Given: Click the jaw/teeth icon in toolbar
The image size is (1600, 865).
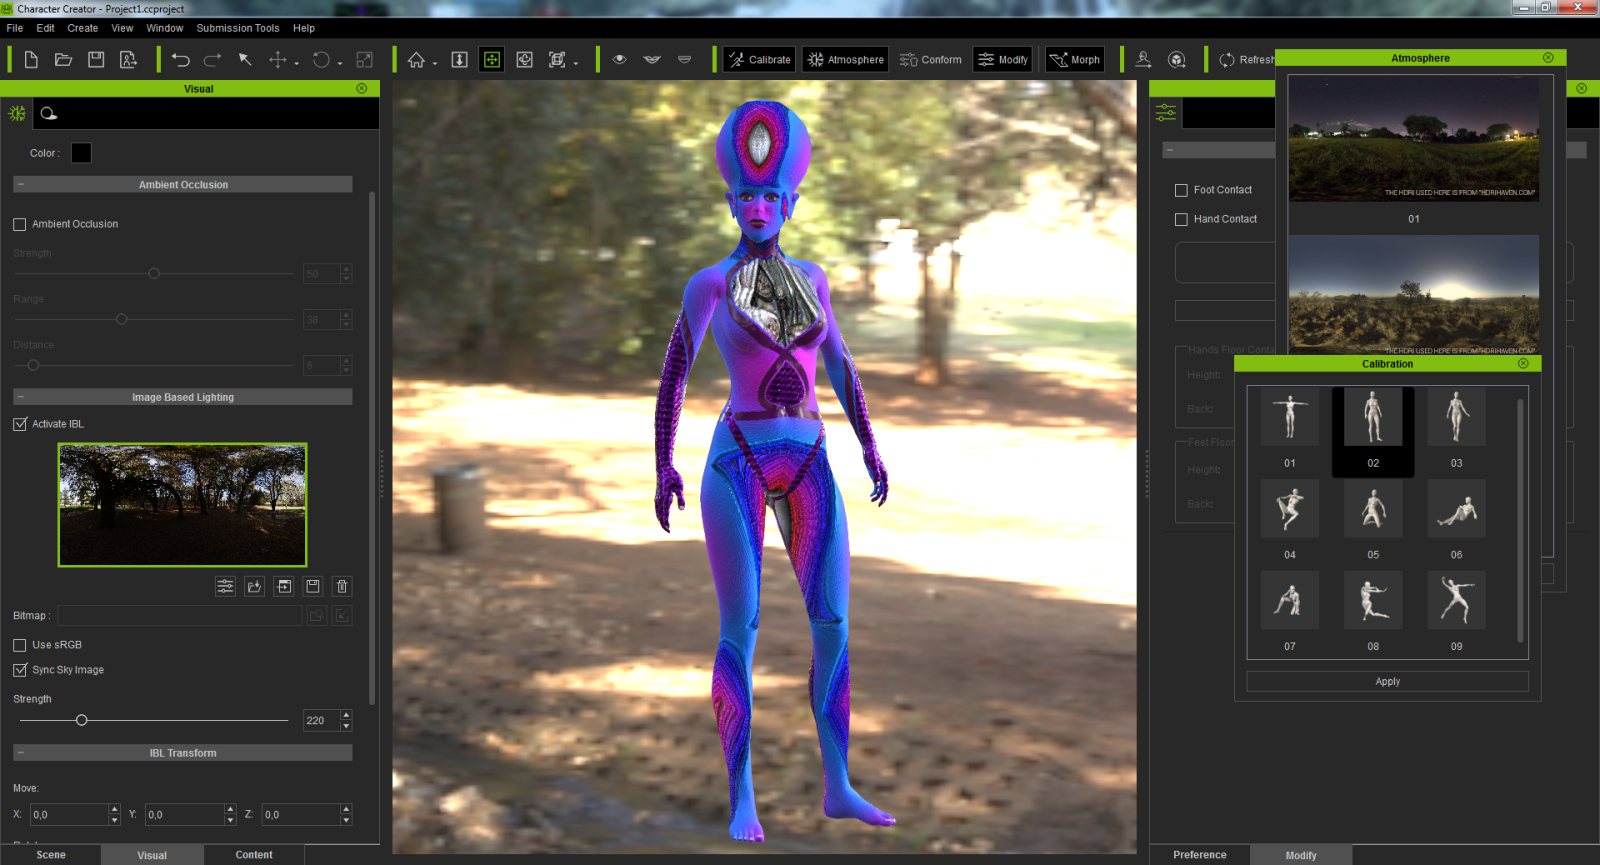Looking at the screenshot, I should click(x=684, y=60).
